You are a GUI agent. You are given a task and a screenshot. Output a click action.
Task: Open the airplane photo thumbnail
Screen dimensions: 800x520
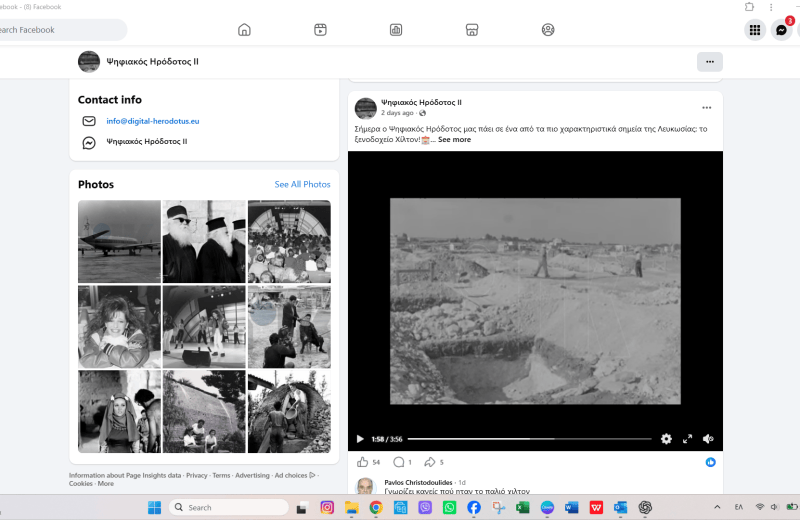pos(119,241)
